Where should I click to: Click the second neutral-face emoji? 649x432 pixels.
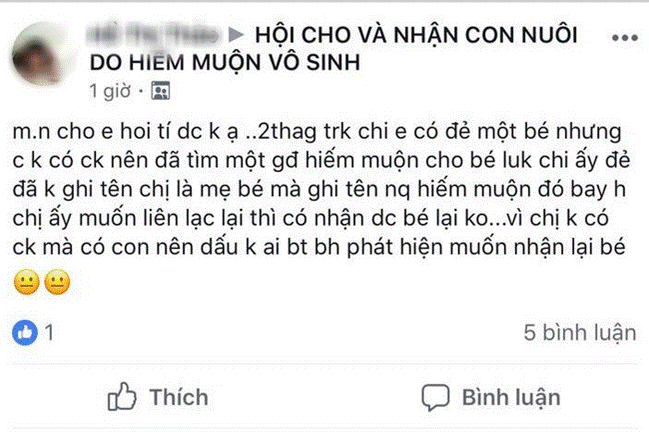click(57, 282)
